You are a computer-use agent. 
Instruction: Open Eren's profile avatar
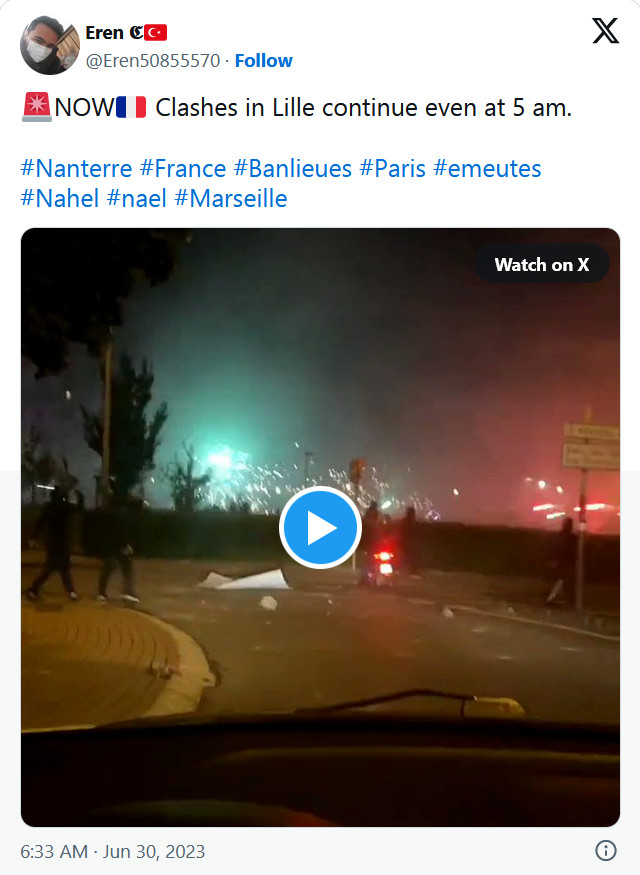[50, 45]
